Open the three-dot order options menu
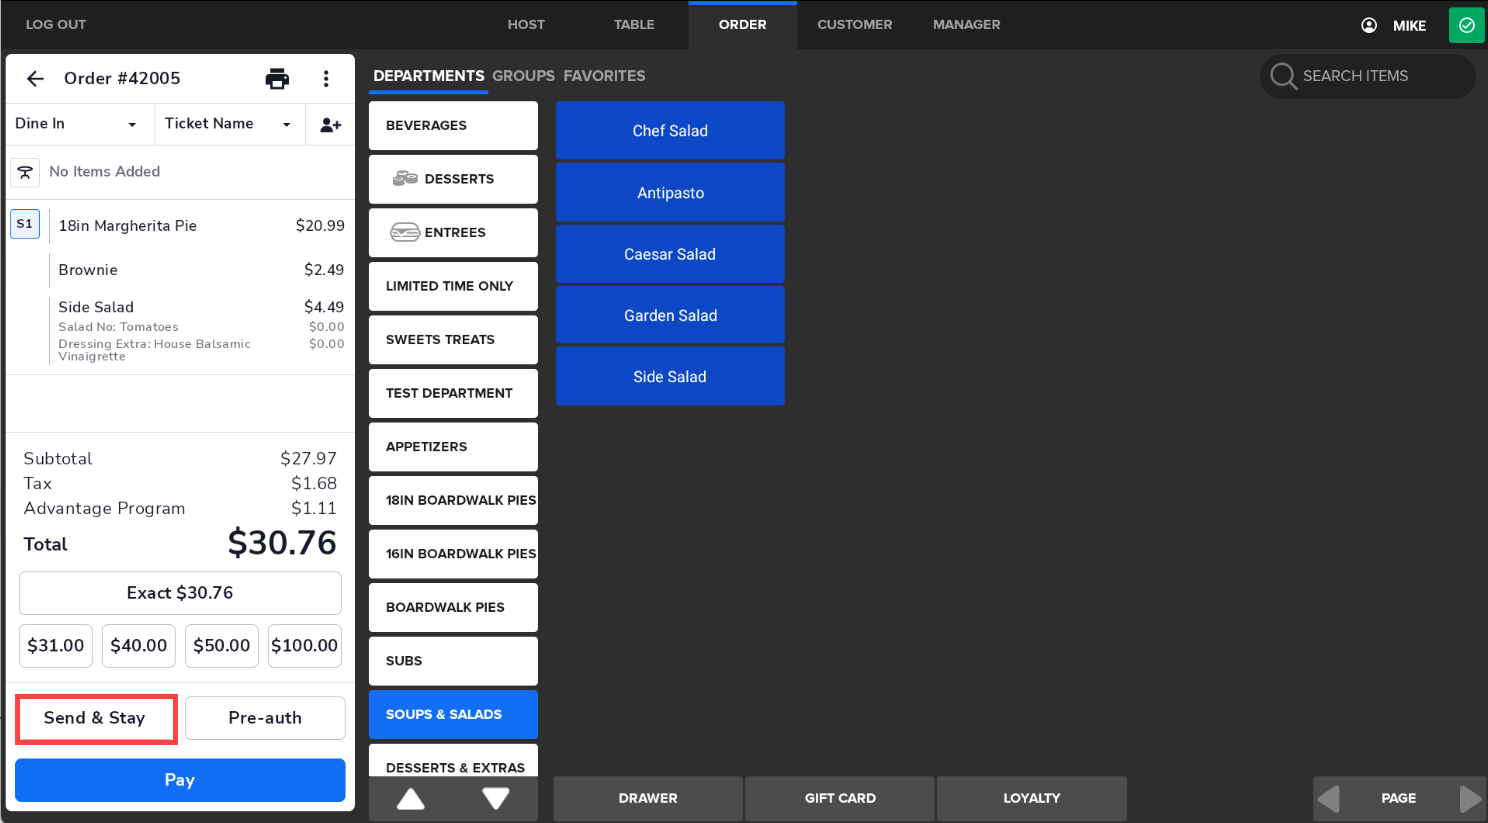1488x823 pixels. tap(326, 78)
